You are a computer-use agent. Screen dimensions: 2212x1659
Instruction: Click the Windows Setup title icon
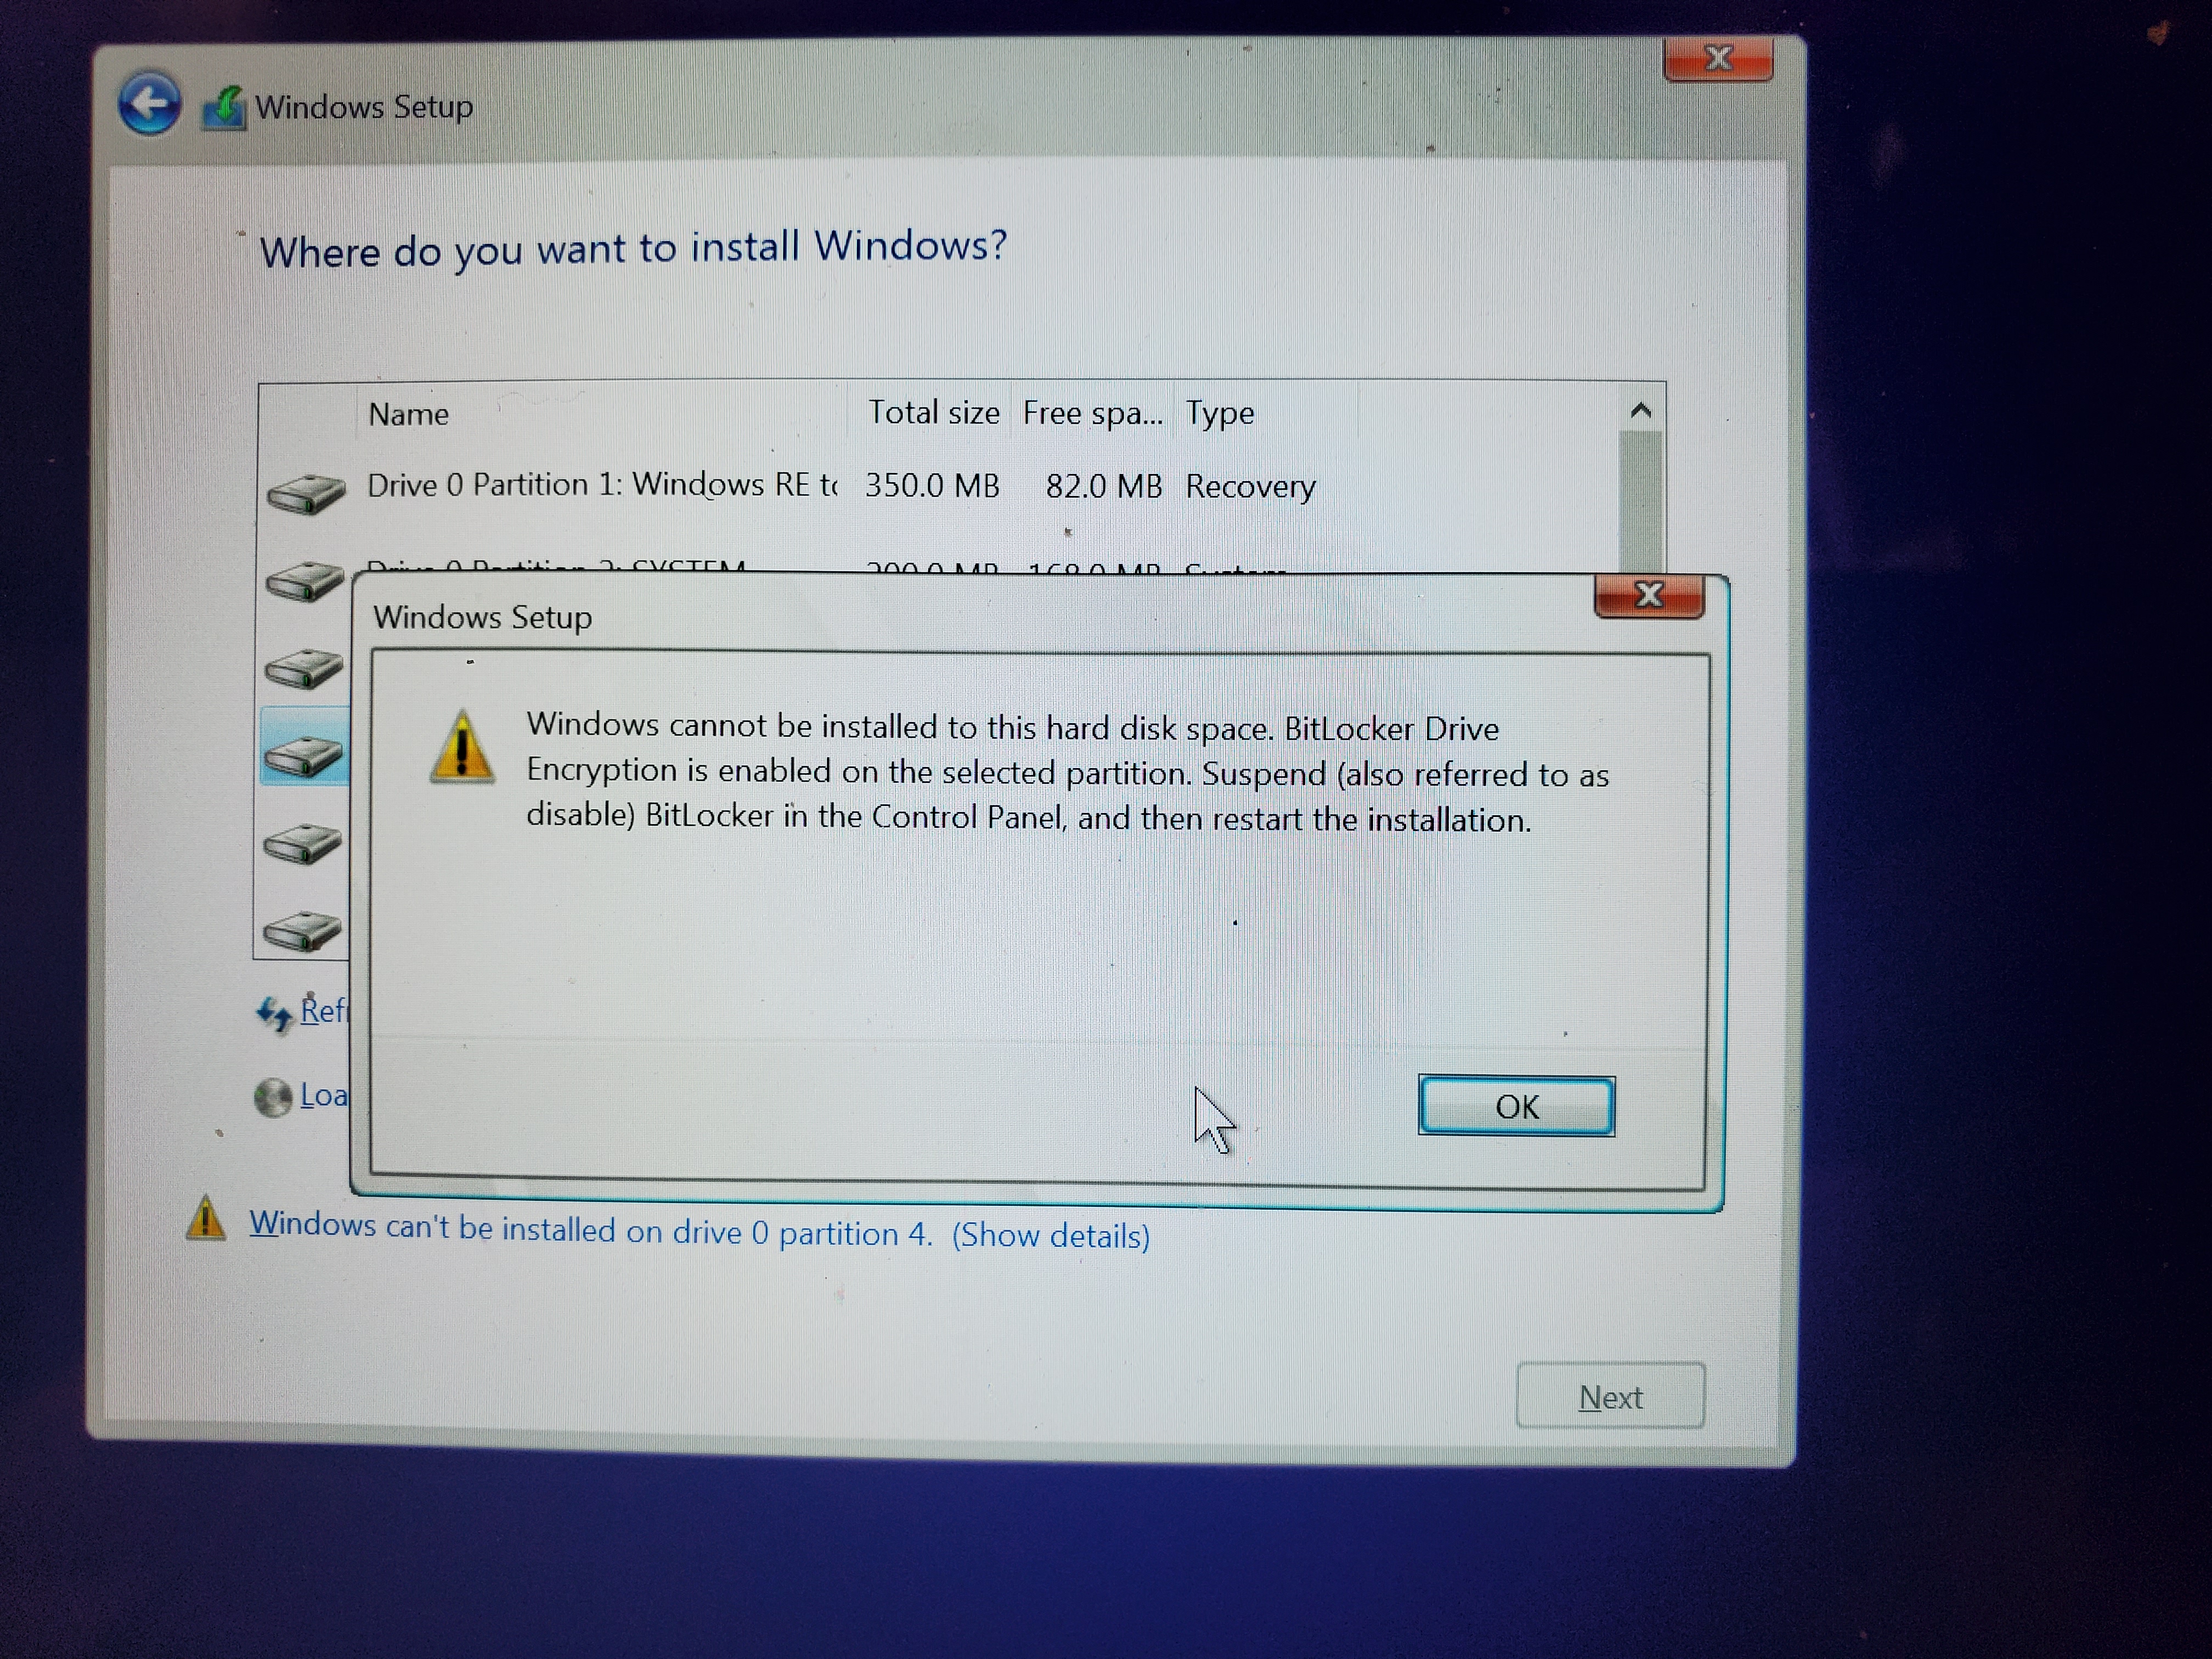(224, 108)
